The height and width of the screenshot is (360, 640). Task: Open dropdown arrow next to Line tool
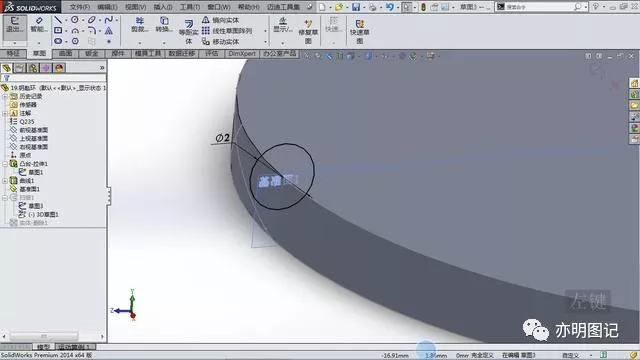click(66, 20)
